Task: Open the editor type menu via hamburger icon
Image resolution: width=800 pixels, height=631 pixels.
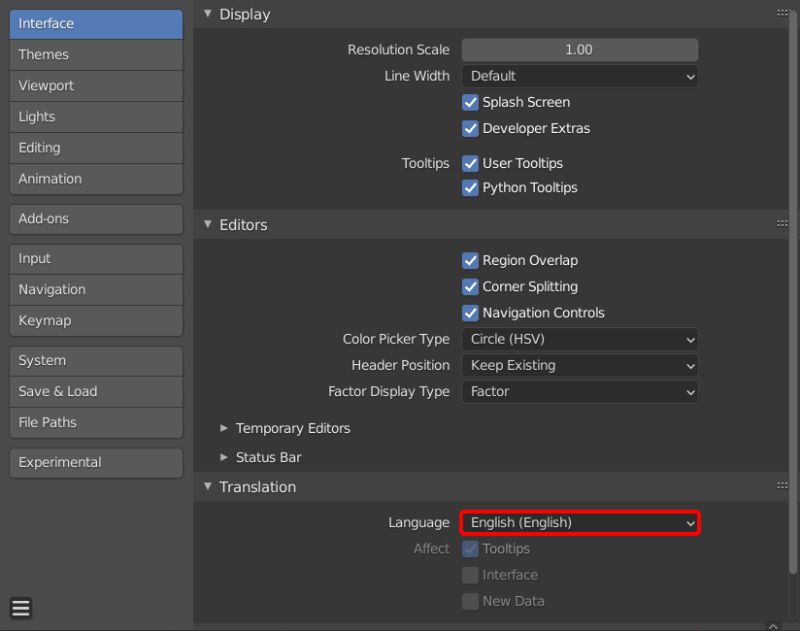Action: [20, 607]
